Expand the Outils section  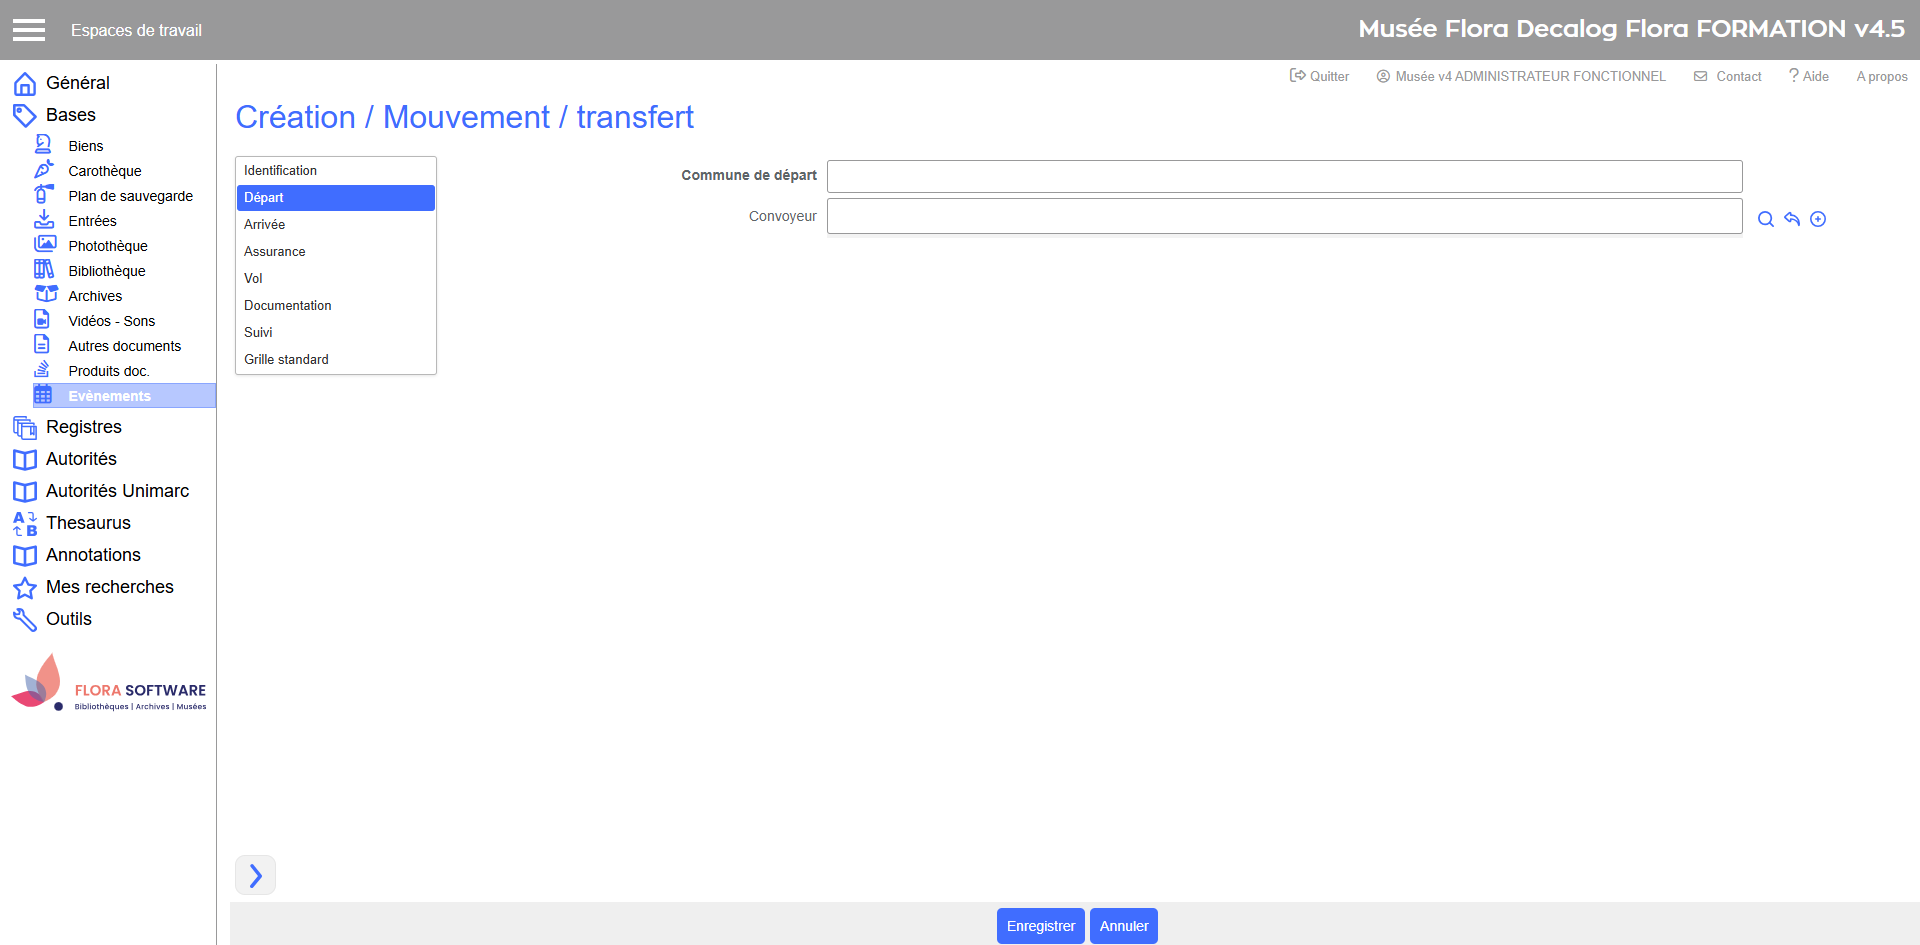pos(68,619)
